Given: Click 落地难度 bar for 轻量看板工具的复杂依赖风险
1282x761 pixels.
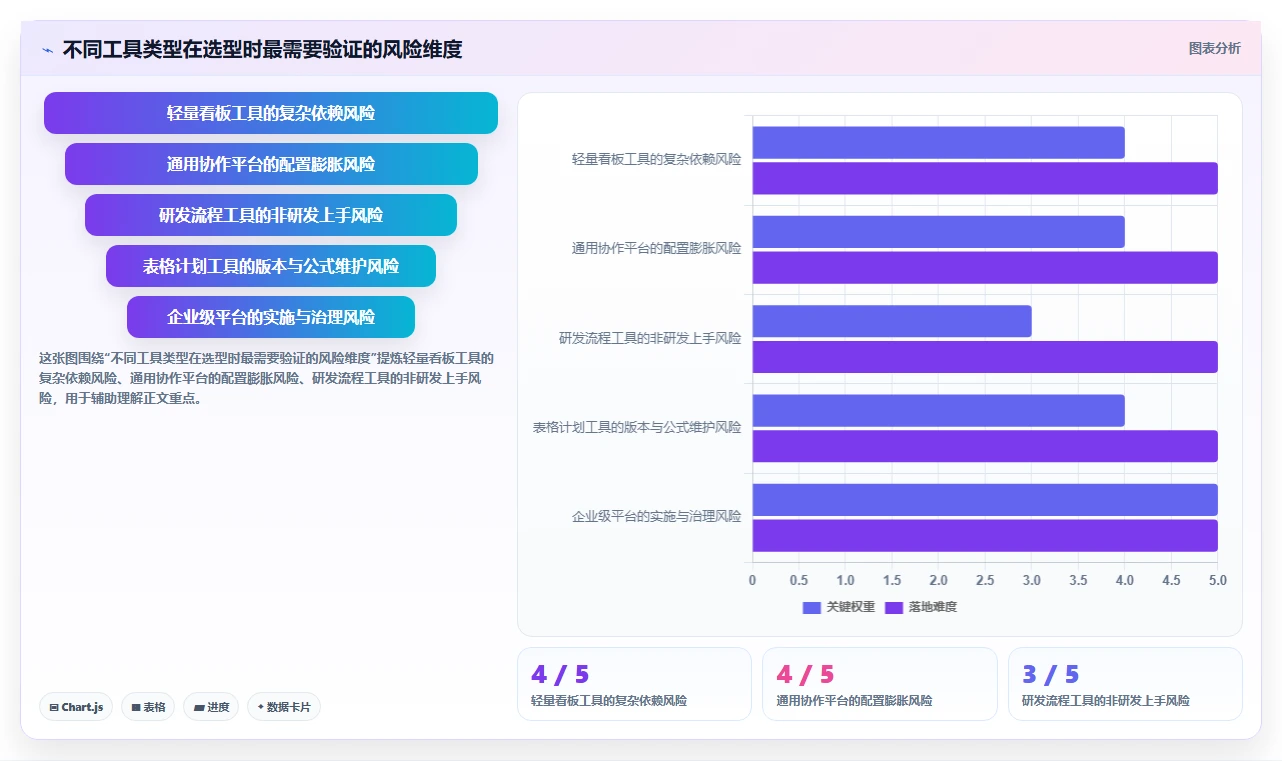Looking at the screenshot, I should 985,178.
